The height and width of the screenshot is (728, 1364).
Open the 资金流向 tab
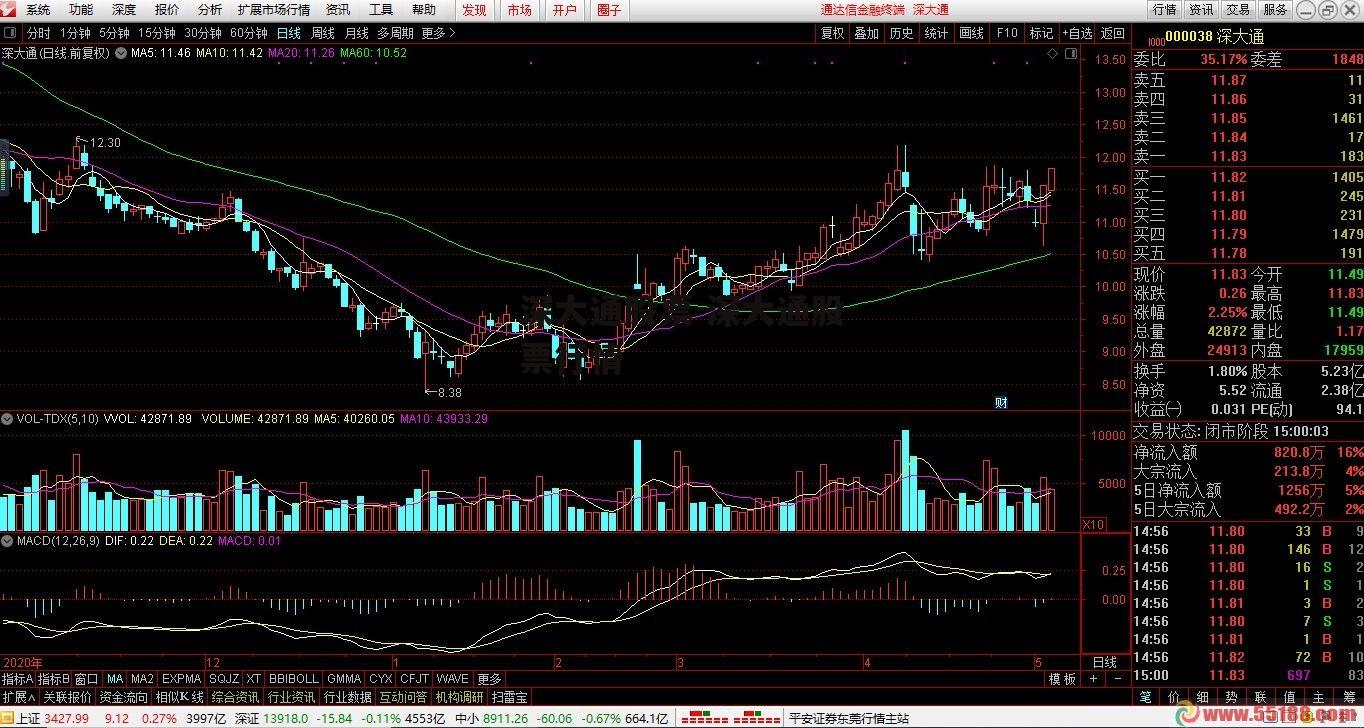tap(124, 697)
